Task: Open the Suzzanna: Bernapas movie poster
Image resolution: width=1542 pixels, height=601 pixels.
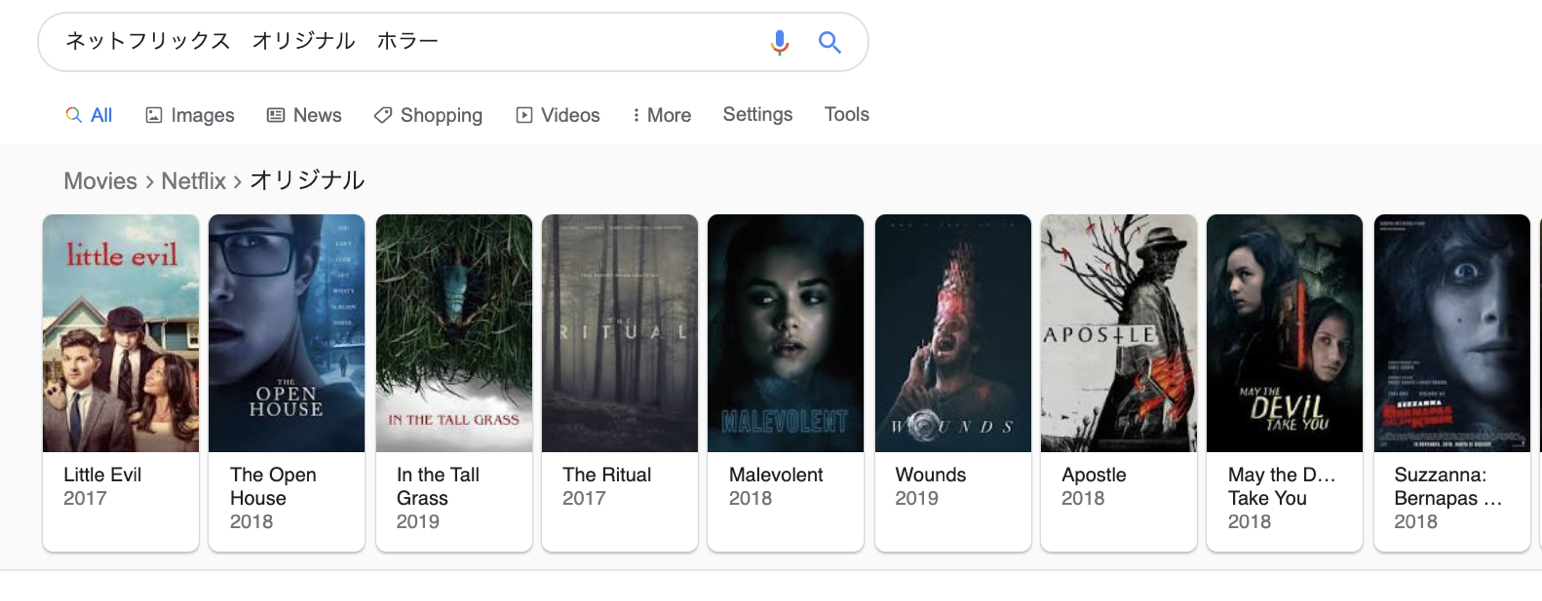Action: pyautogui.click(x=1452, y=333)
